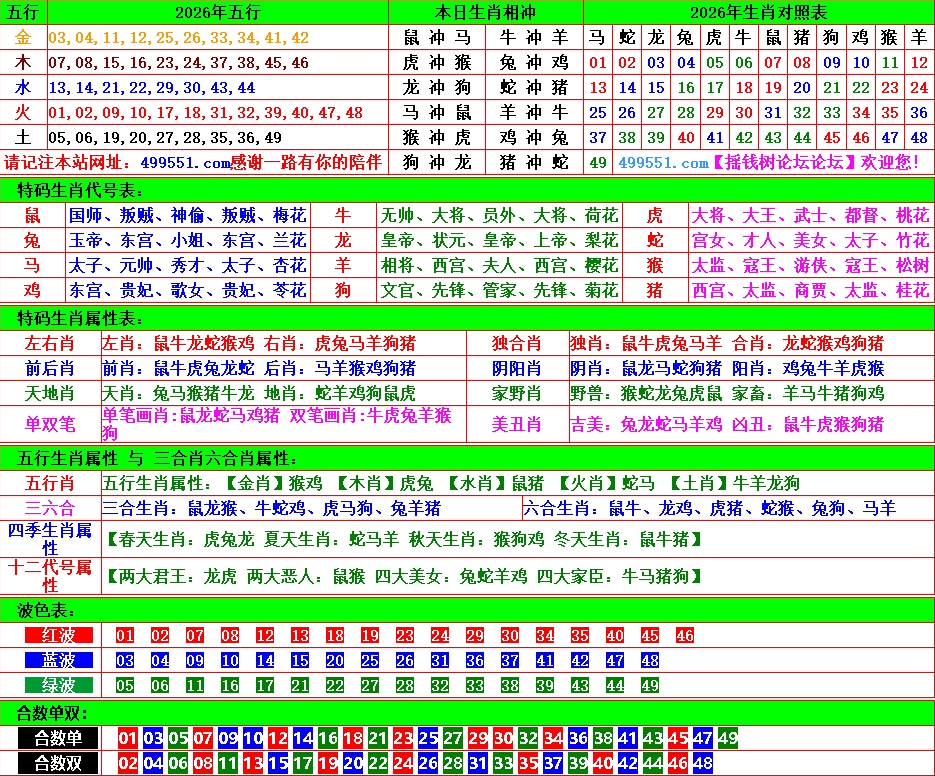Click the 波色表 section header
The height and width of the screenshot is (776, 935).
pyautogui.click(x=46, y=609)
